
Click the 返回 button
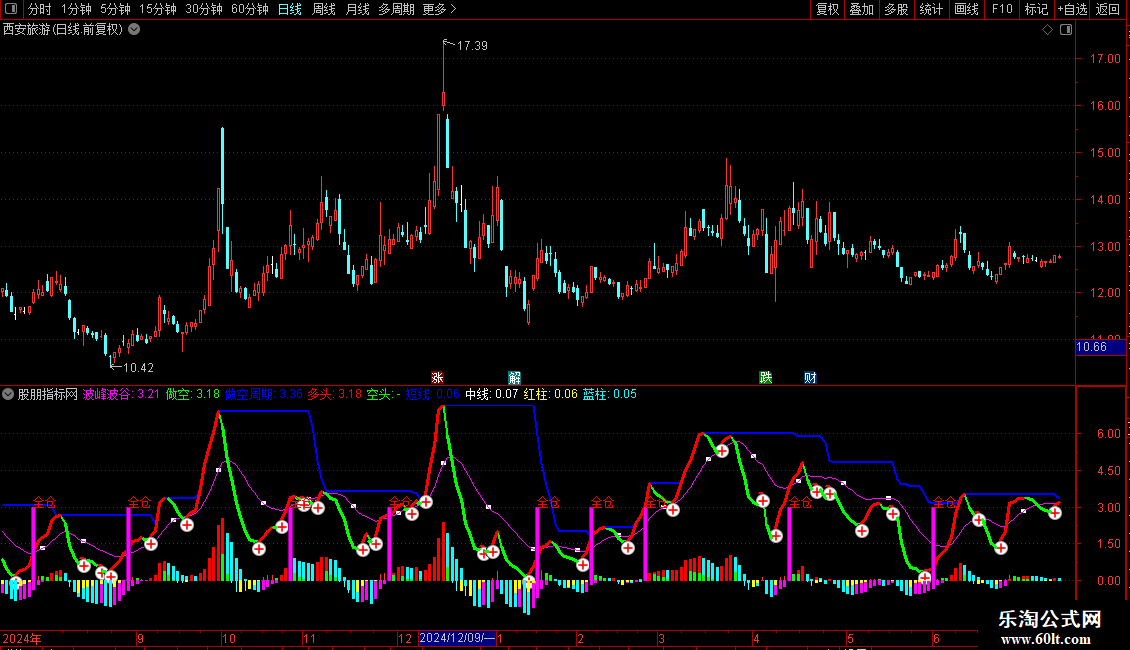[x=1108, y=10]
